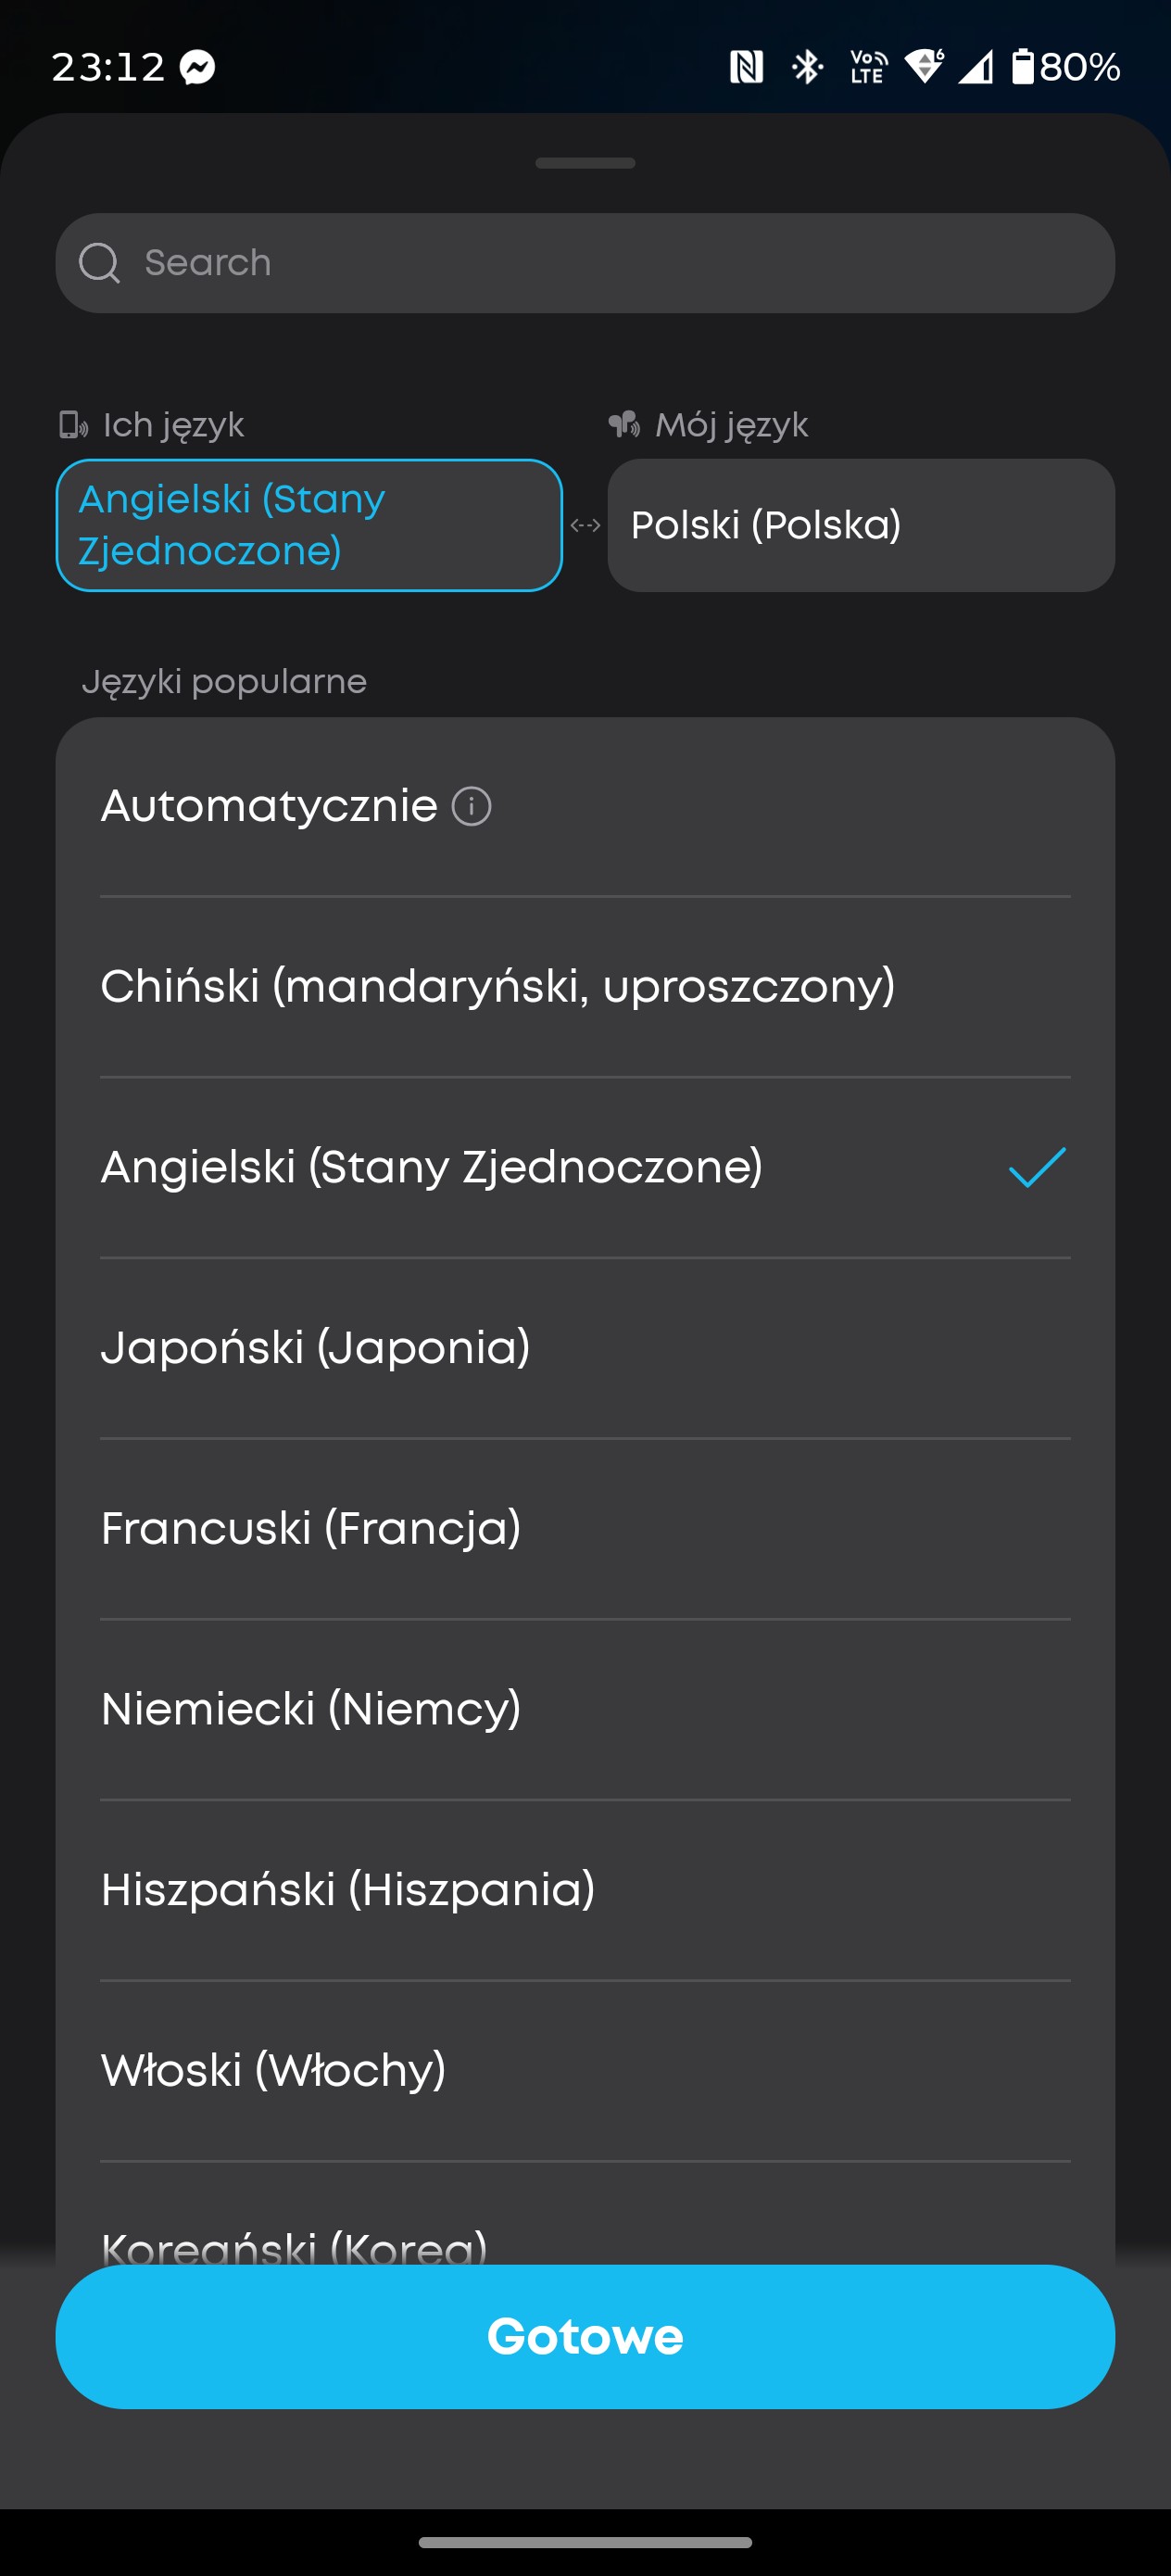Open the Ich język language selector
1171x2576 pixels.
[x=309, y=525]
